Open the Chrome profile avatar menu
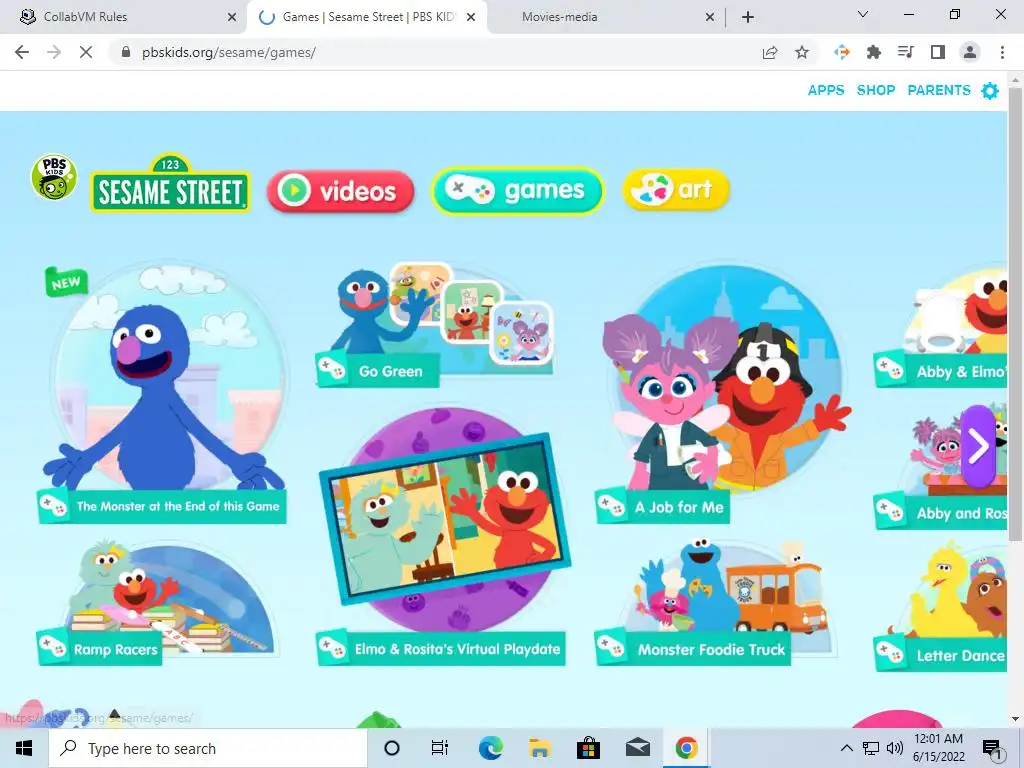The width and height of the screenshot is (1024, 768). pos(970,52)
